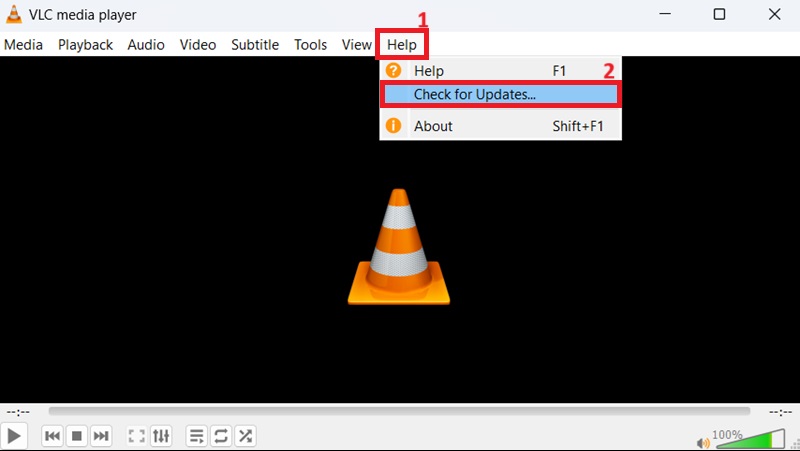Open the Playback menu

point(85,45)
